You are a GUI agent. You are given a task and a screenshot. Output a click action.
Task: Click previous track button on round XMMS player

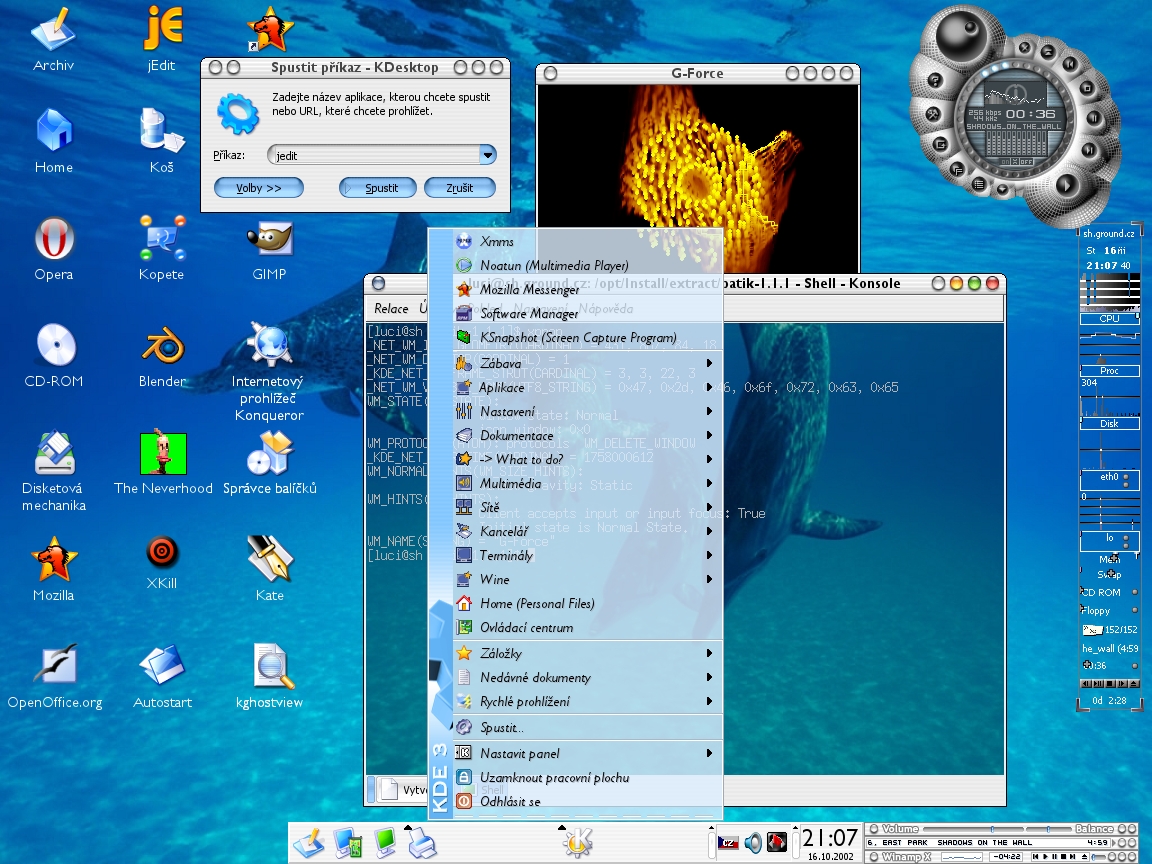tap(1070, 65)
